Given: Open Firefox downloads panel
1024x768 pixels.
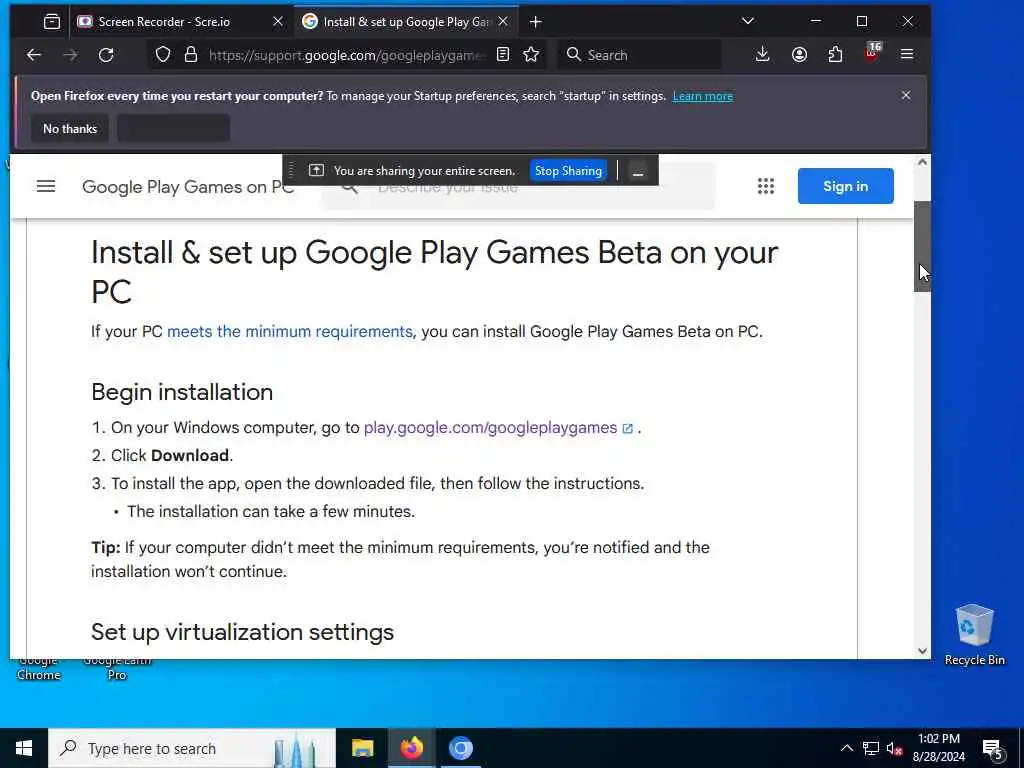Looking at the screenshot, I should (762, 55).
